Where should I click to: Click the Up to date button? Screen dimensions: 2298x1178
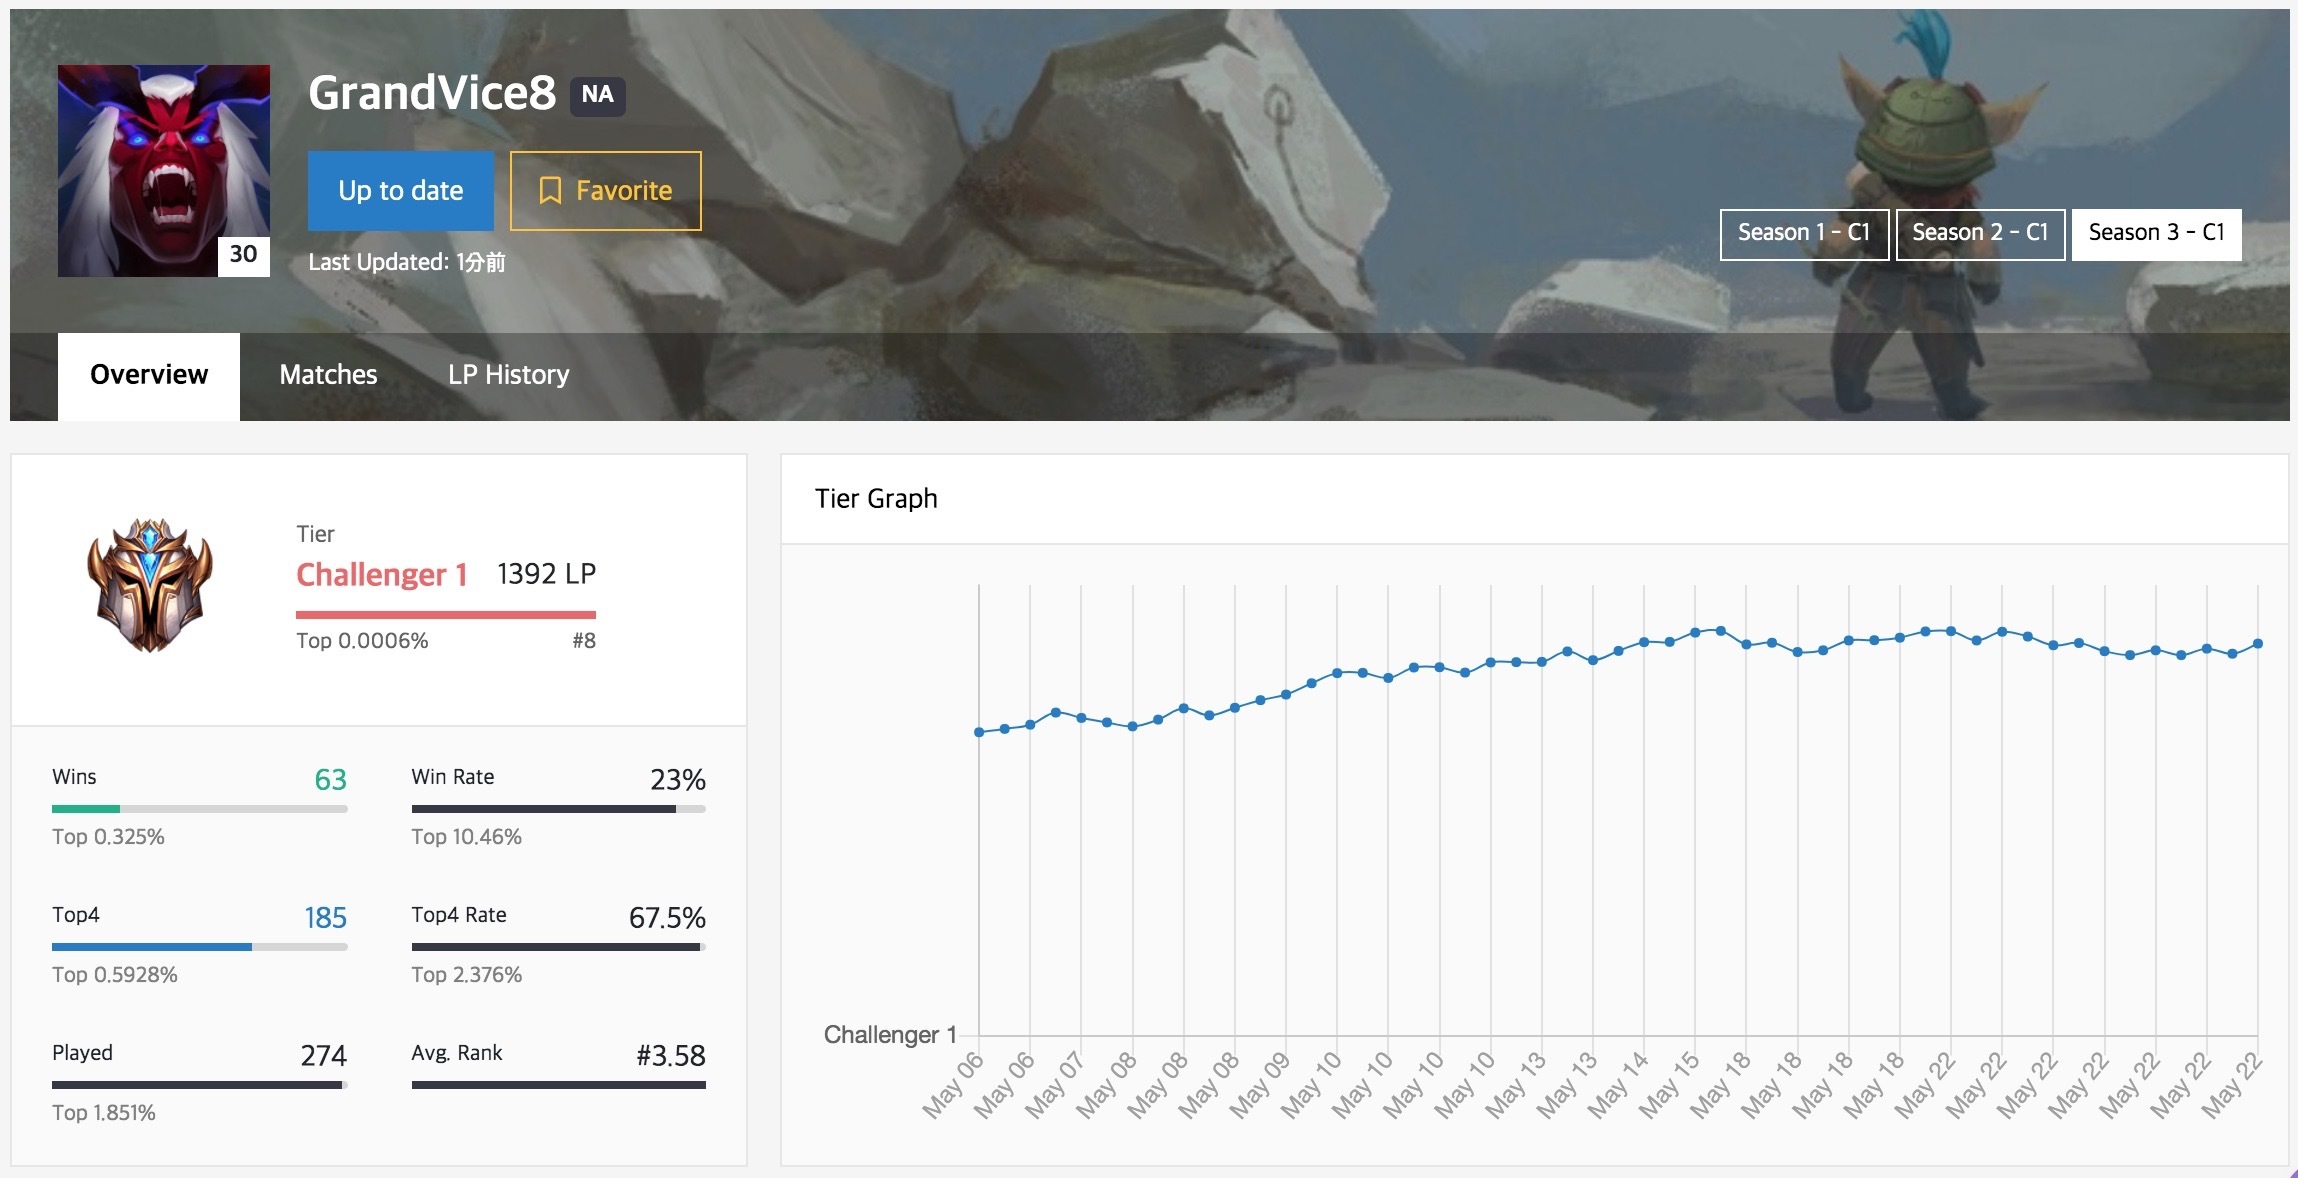[x=401, y=191]
